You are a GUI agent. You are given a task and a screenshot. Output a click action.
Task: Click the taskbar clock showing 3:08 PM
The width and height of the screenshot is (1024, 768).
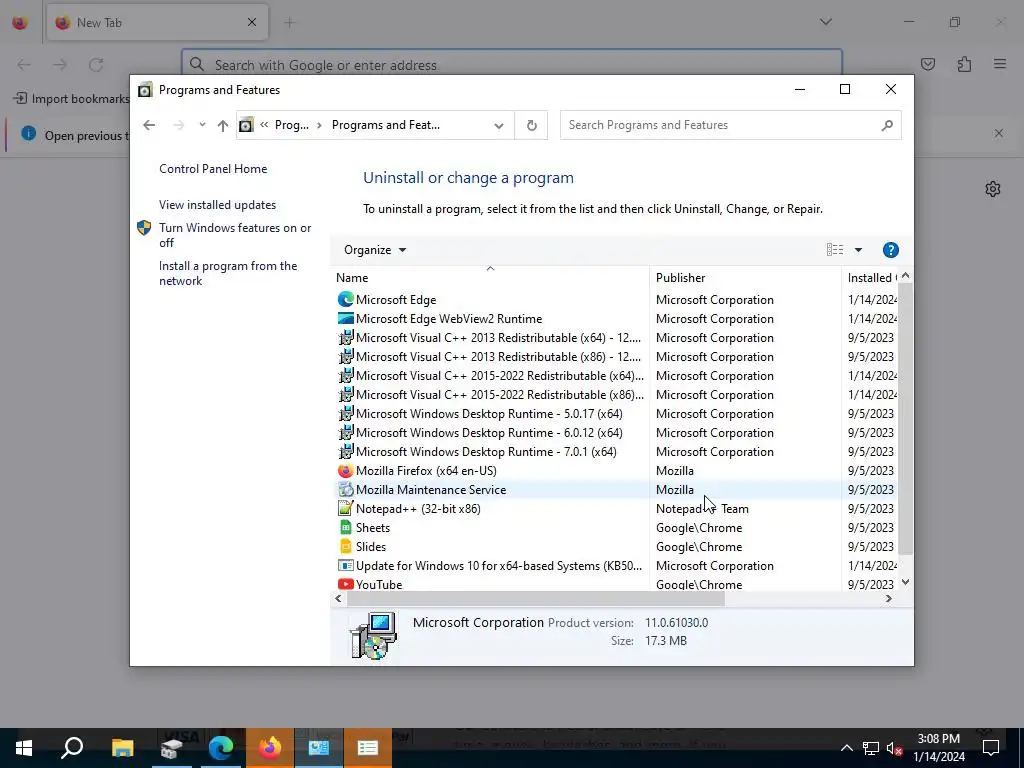click(938, 748)
